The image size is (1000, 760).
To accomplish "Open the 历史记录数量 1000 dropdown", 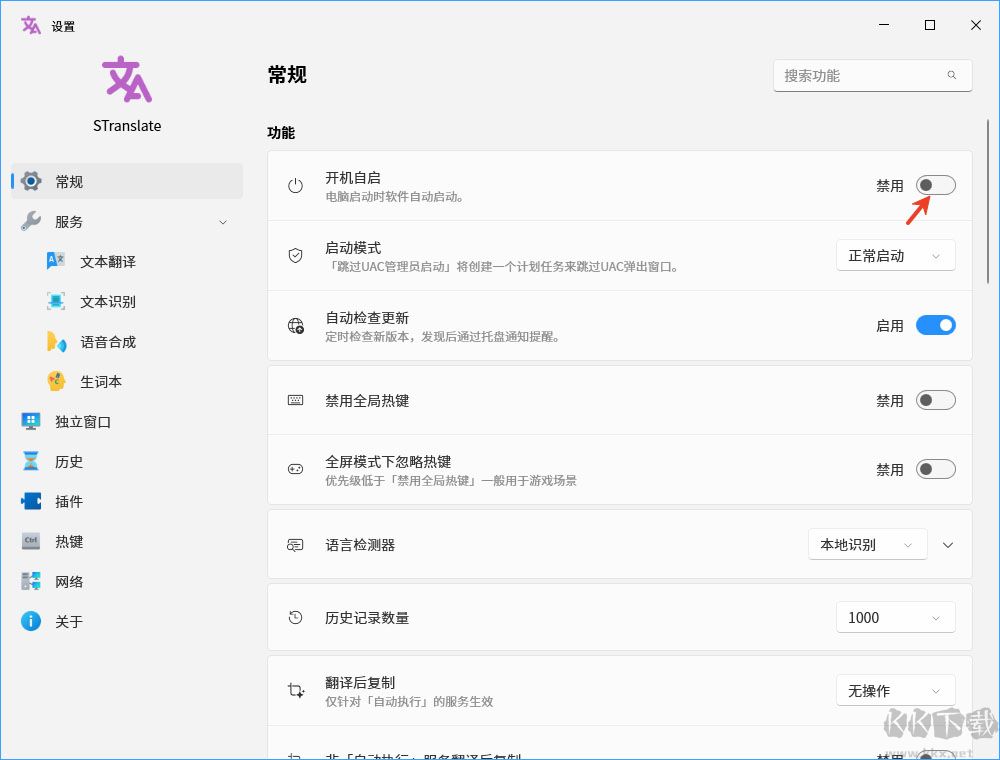I will [x=895, y=617].
